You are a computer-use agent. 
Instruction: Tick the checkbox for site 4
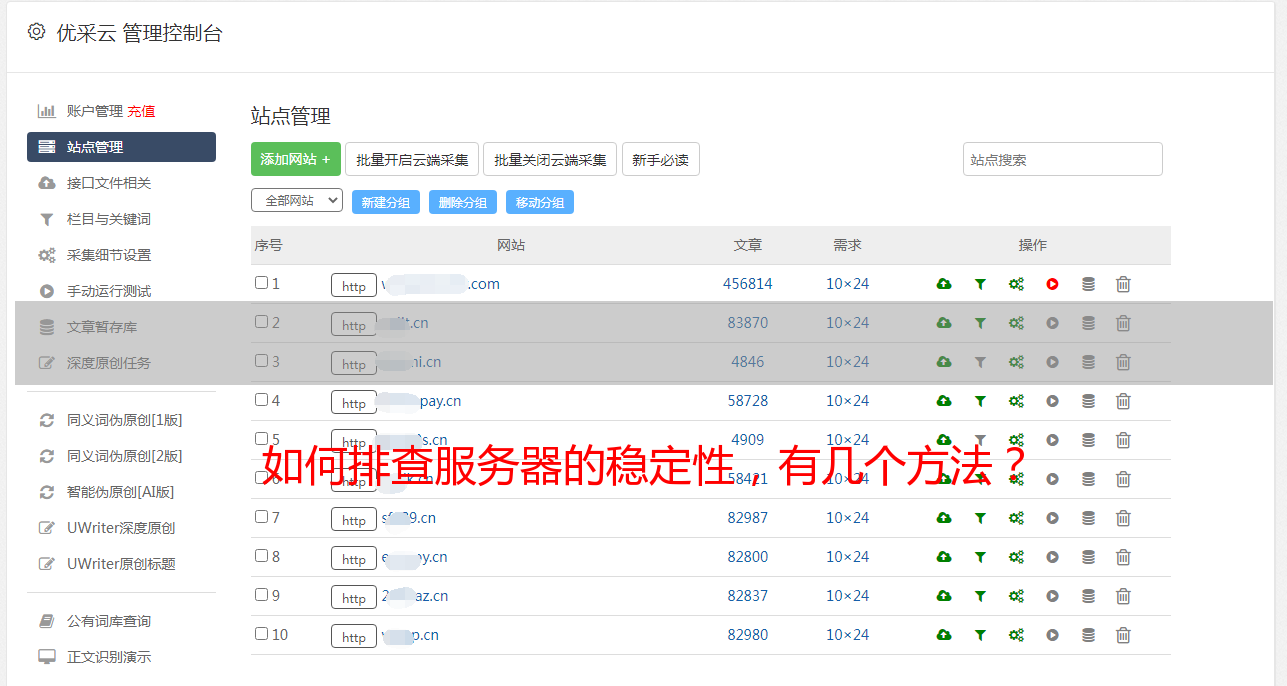pos(261,400)
